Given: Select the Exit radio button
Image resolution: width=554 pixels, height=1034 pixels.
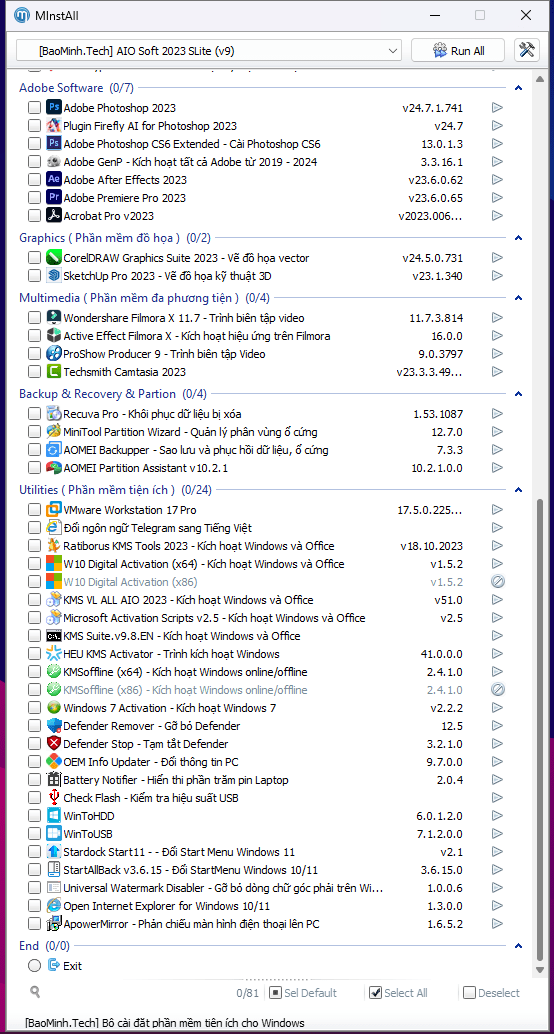Looking at the screenshot, I should point(34,965).
